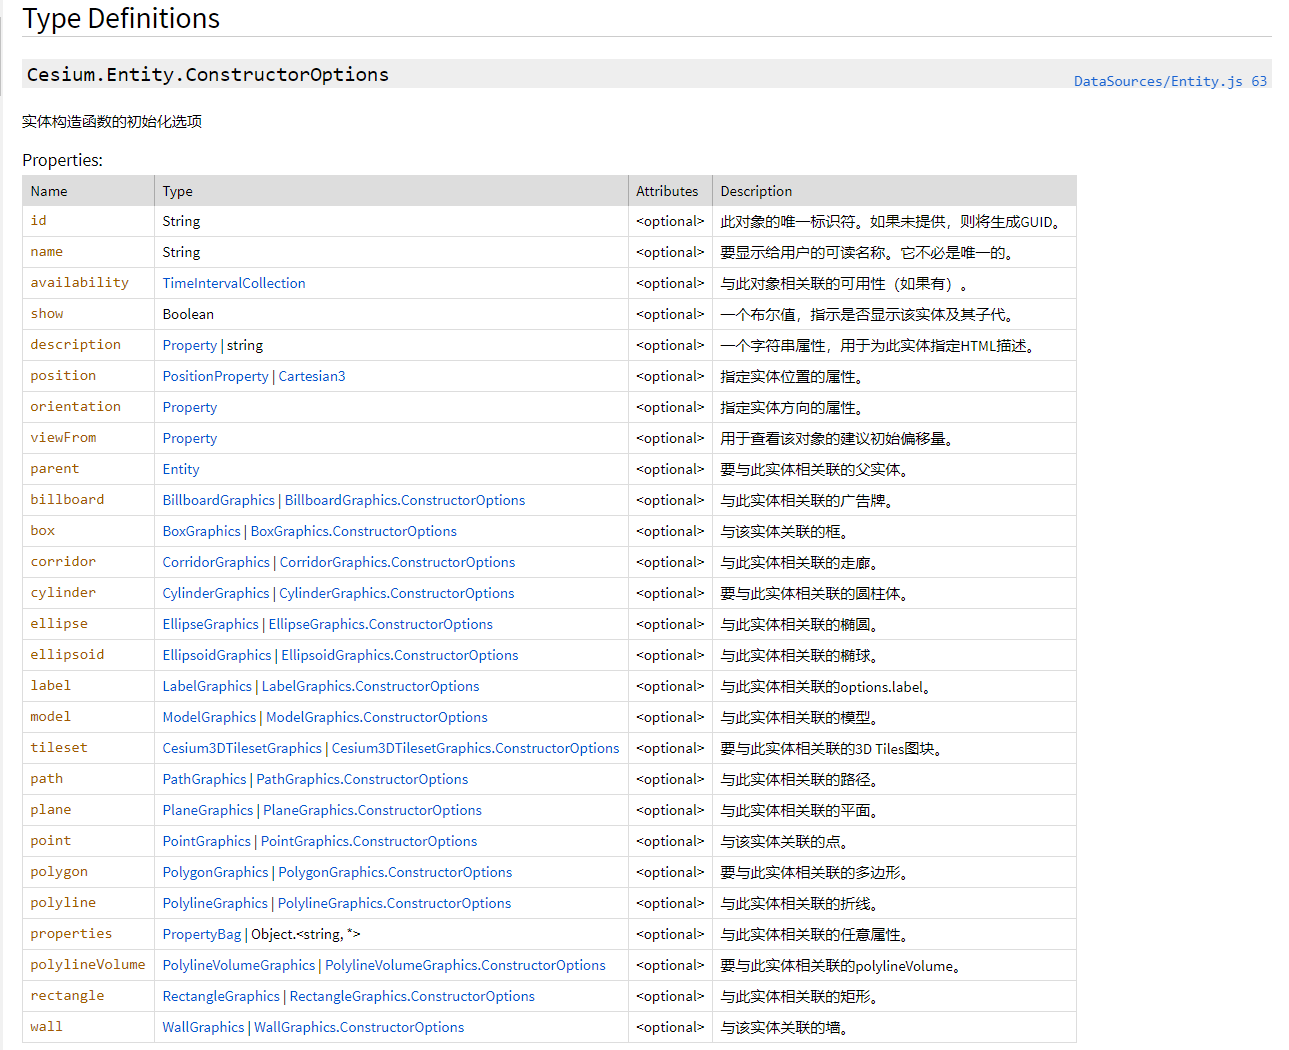Click 'Object.<string, *>' in properties row
Image resolution: width=1289 pixels, height=1050 pixels.
[x=306, y=934]
